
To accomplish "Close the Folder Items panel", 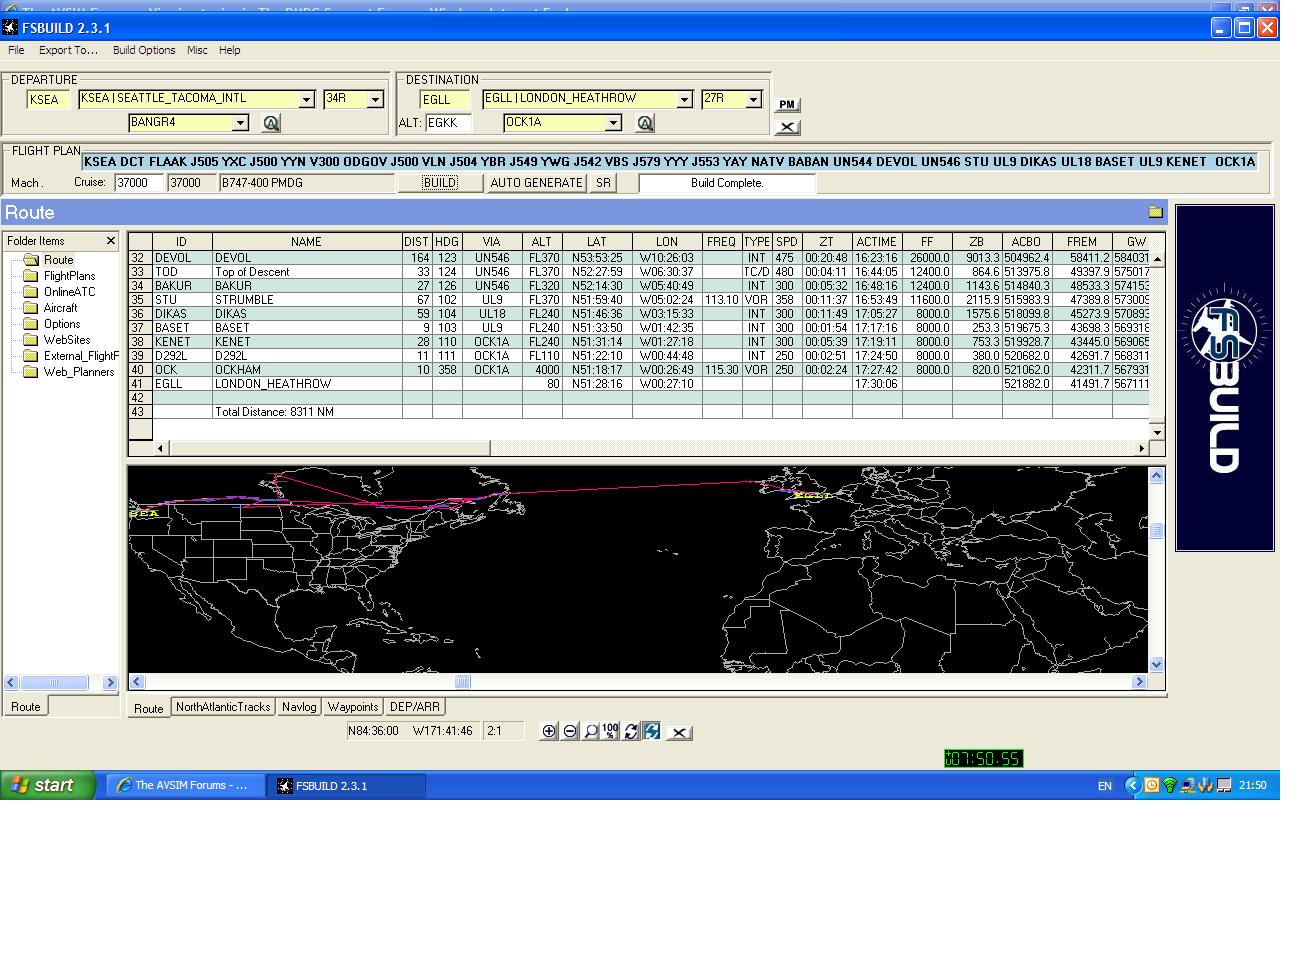I will 111,241.
